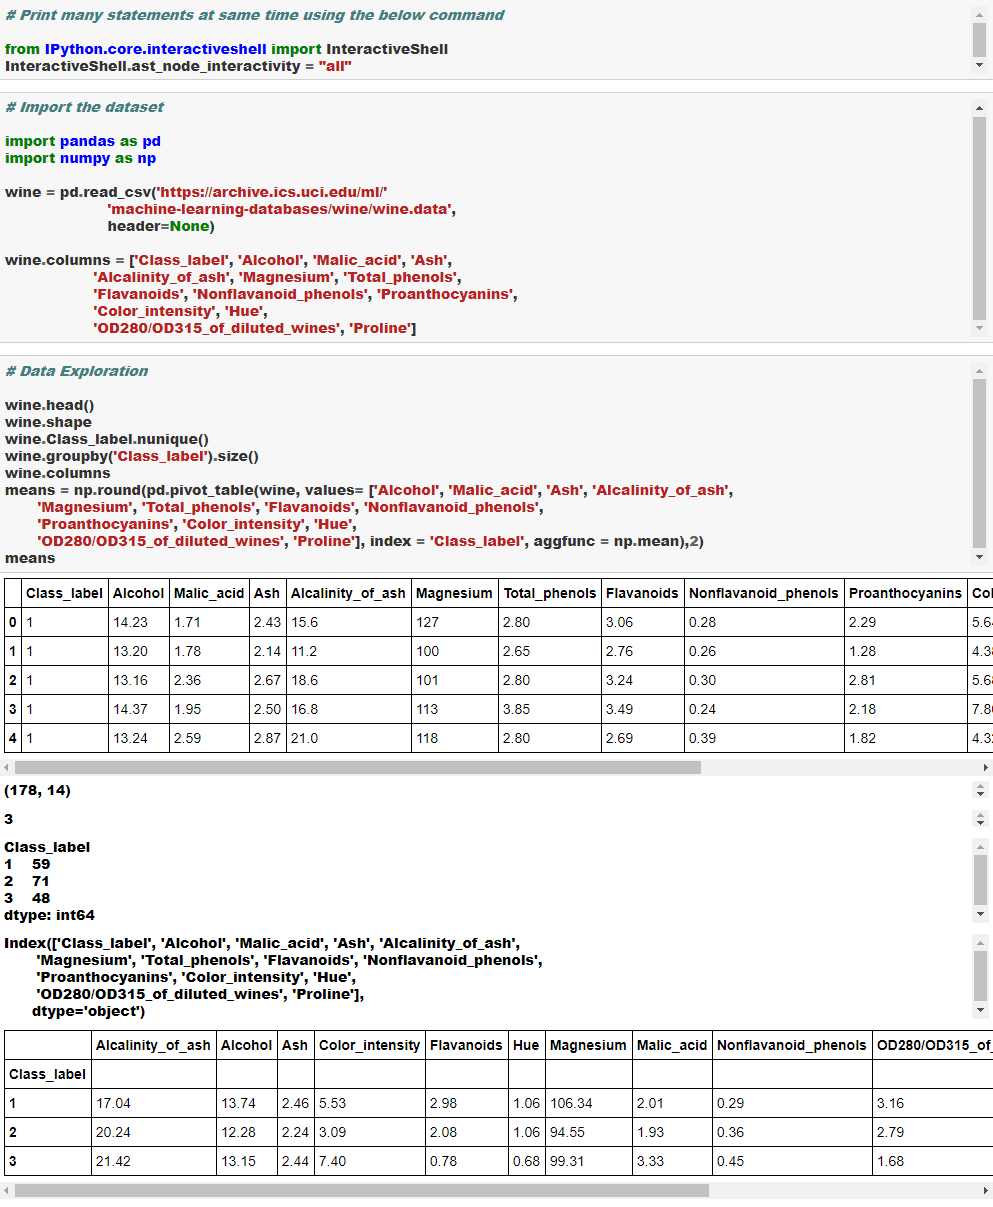Click the up arrow of the Index output scrollbar
This screenshot has width=993, height=1207.
point(979,943)
